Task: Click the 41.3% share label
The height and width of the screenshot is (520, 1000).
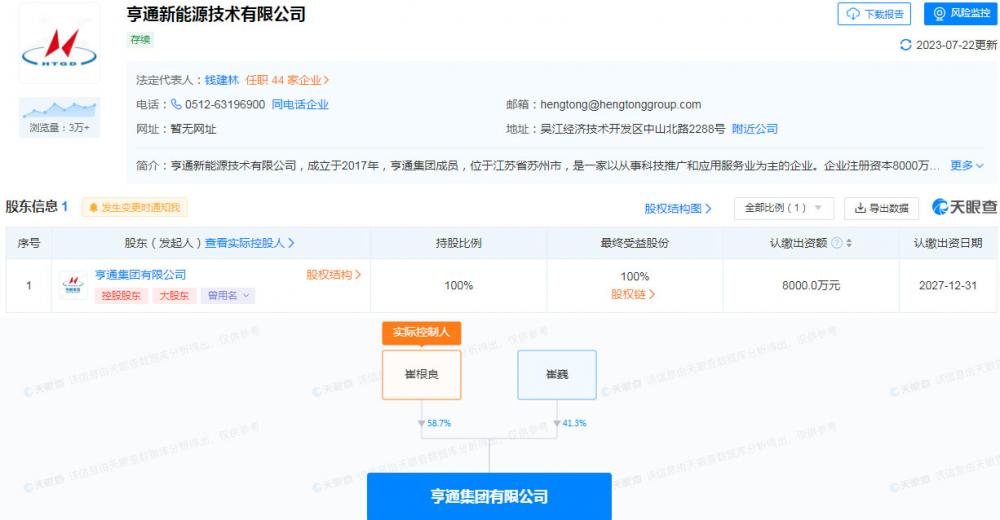Action: tap(574, 423)
